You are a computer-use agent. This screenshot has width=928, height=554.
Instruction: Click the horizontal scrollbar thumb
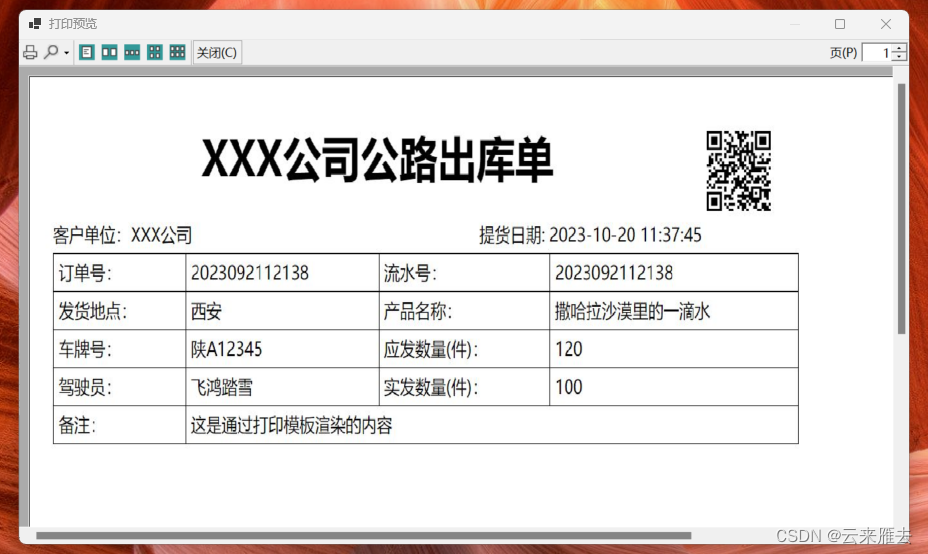(363, 536)
